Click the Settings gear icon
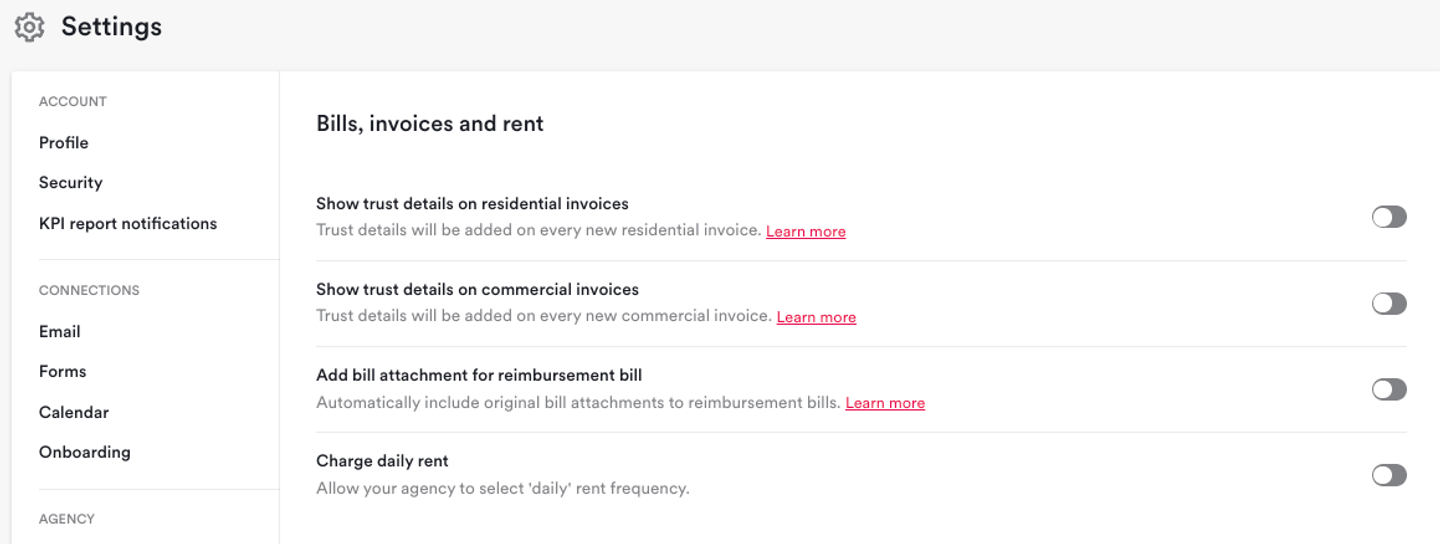The image size is (1440, 544). point(30,27)
